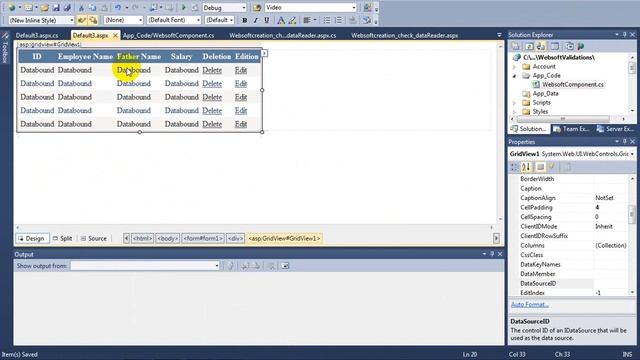Click the Save All icon
Screen dimensions: 640x360
pos(67,8)
